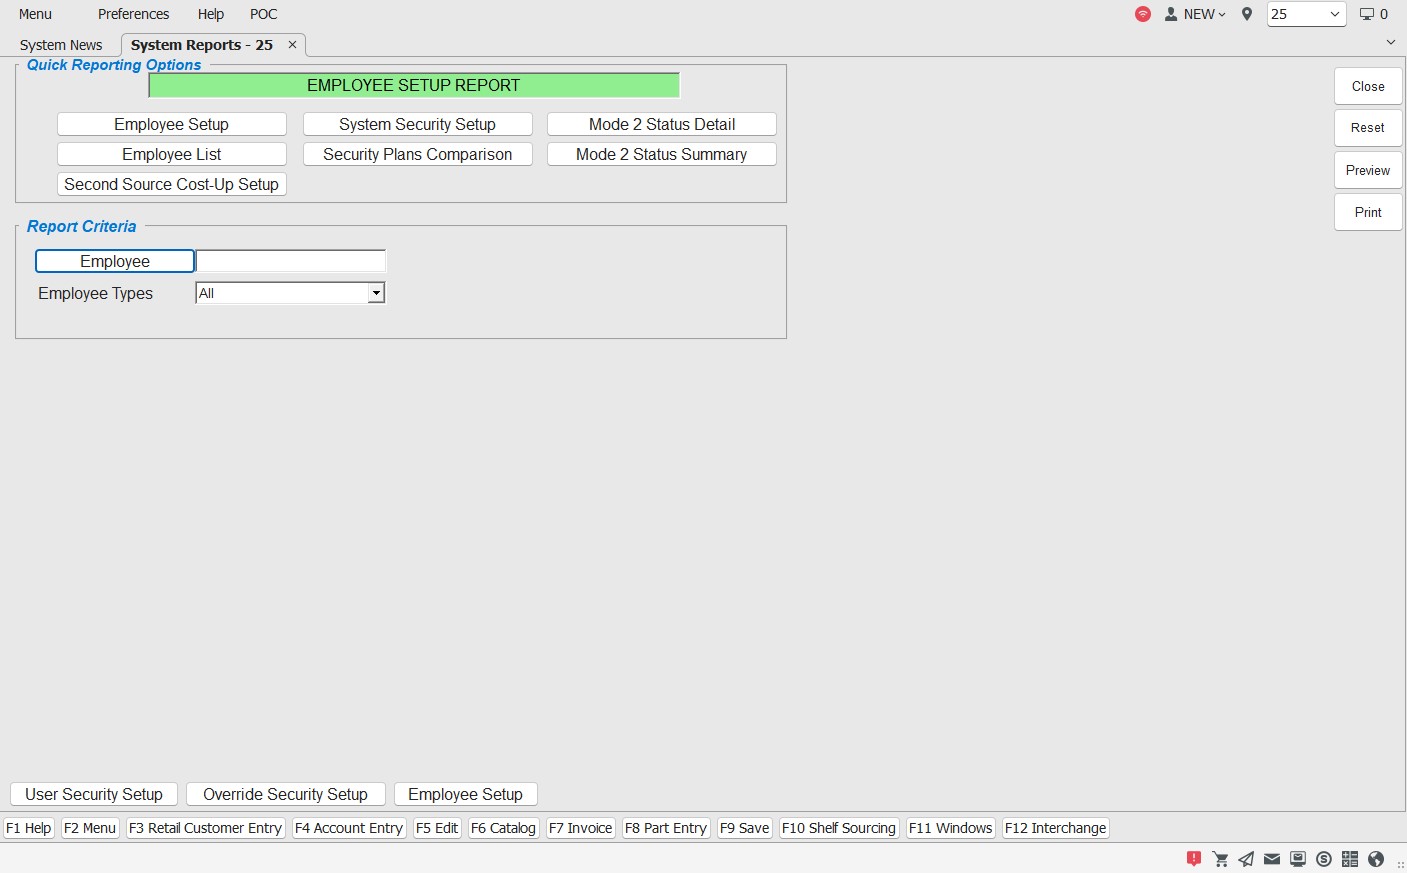Click the Preview button
This screenshot has width=1407, height=873.
click(1367, 170)
